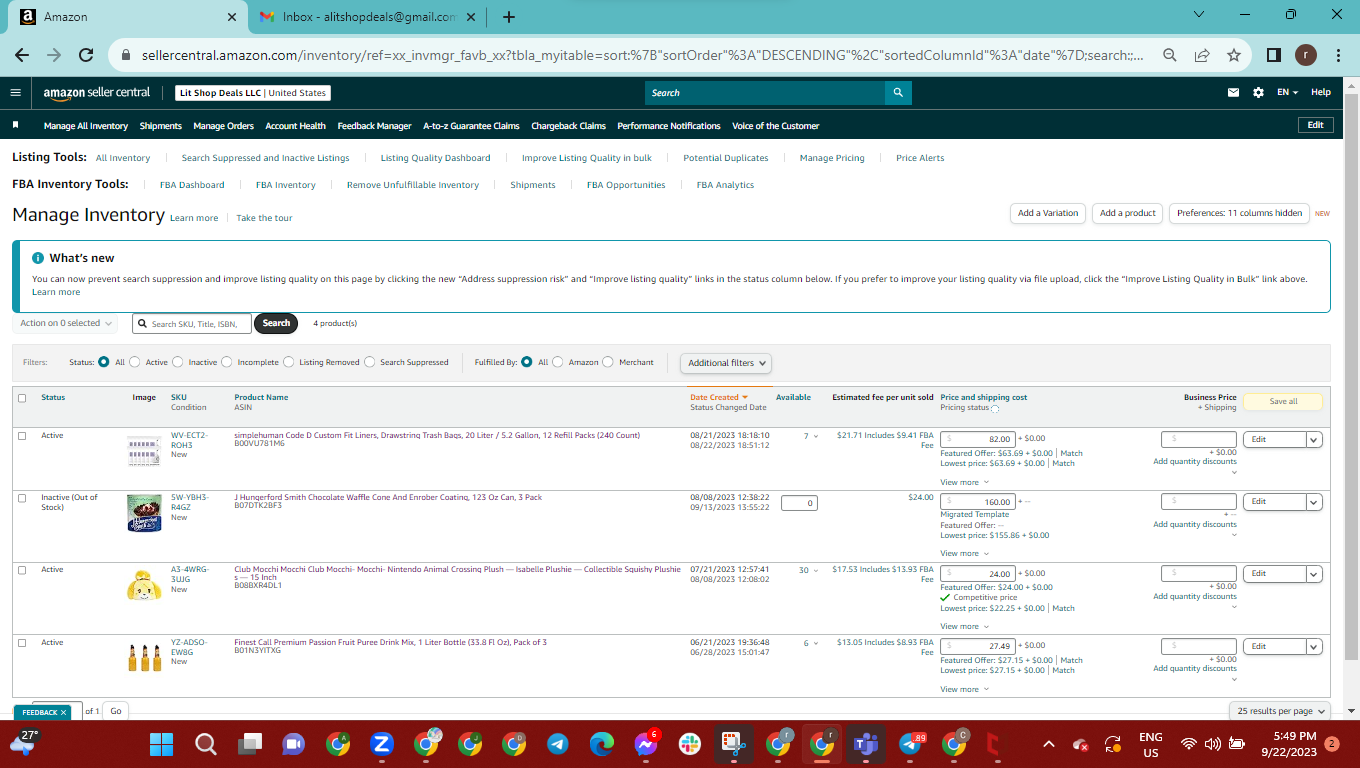The height and width of the screenshot is (768, 1360).
Task: Click the search magnifier button in header
Action: [898, 92]
